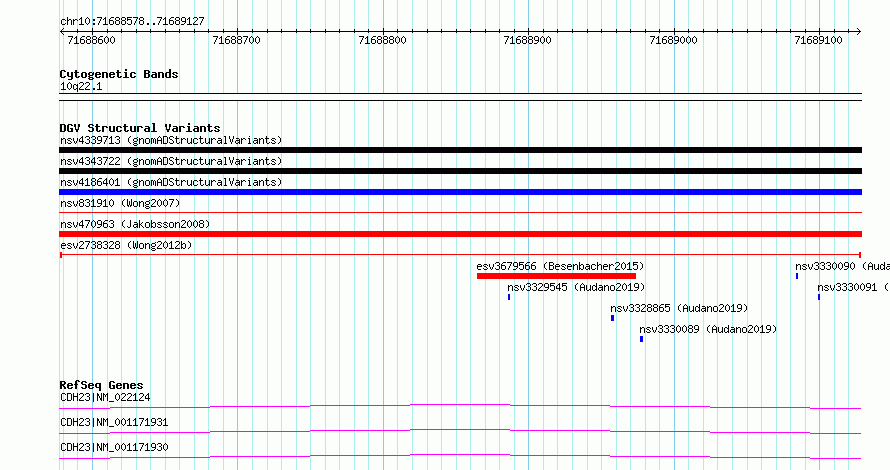Click the 10q22.1 cytogenetic band bar

(460, 97)
